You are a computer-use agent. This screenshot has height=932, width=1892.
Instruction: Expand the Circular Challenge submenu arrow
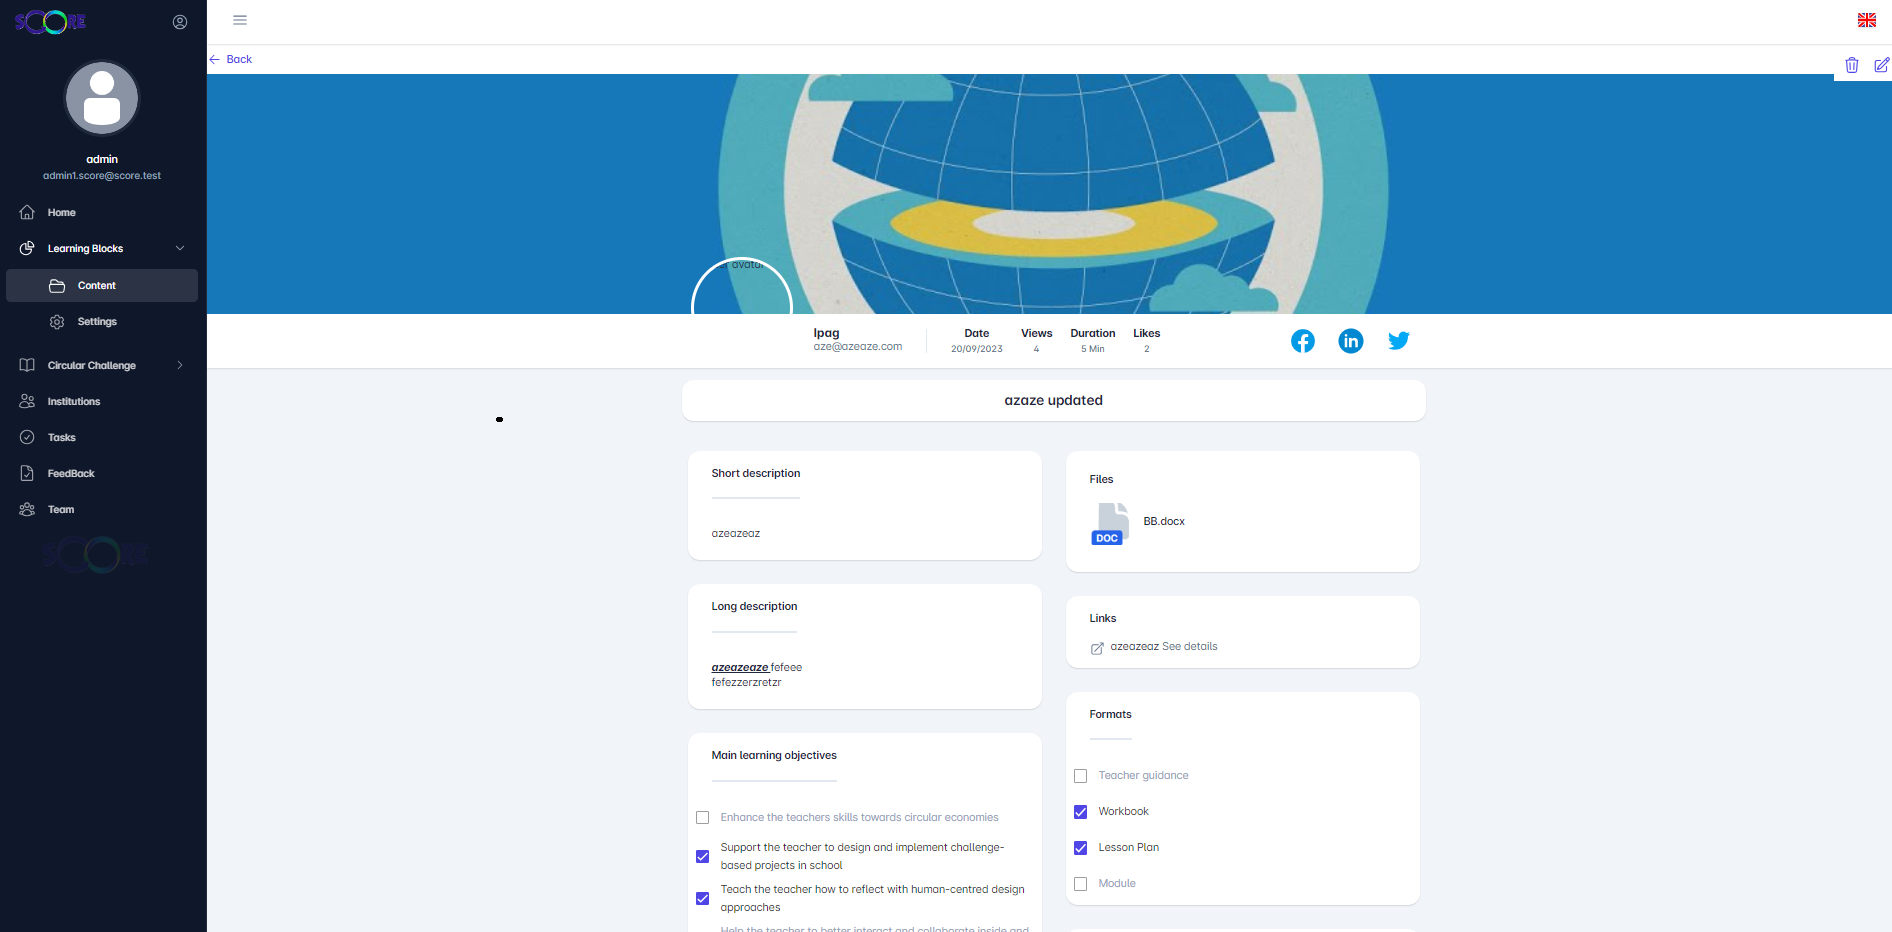pos(180,366)
